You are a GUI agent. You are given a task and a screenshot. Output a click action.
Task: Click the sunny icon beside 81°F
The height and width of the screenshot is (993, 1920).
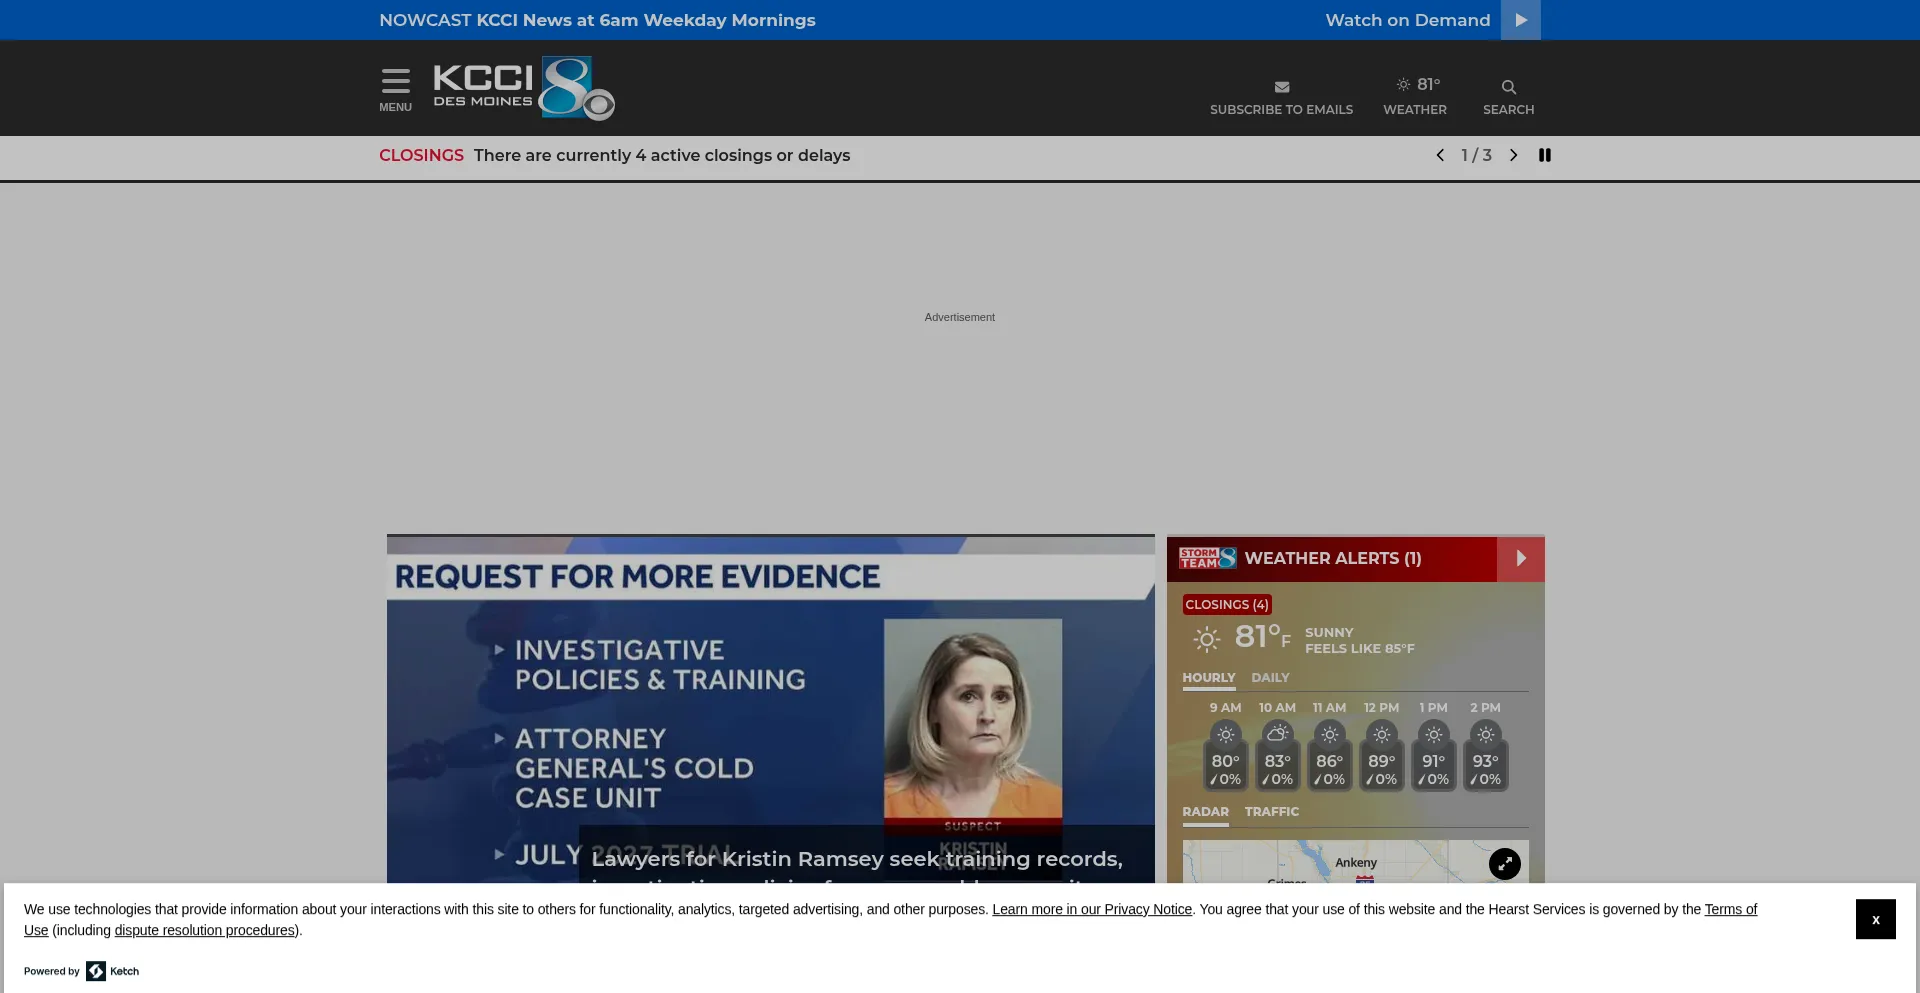point(1207,639)
